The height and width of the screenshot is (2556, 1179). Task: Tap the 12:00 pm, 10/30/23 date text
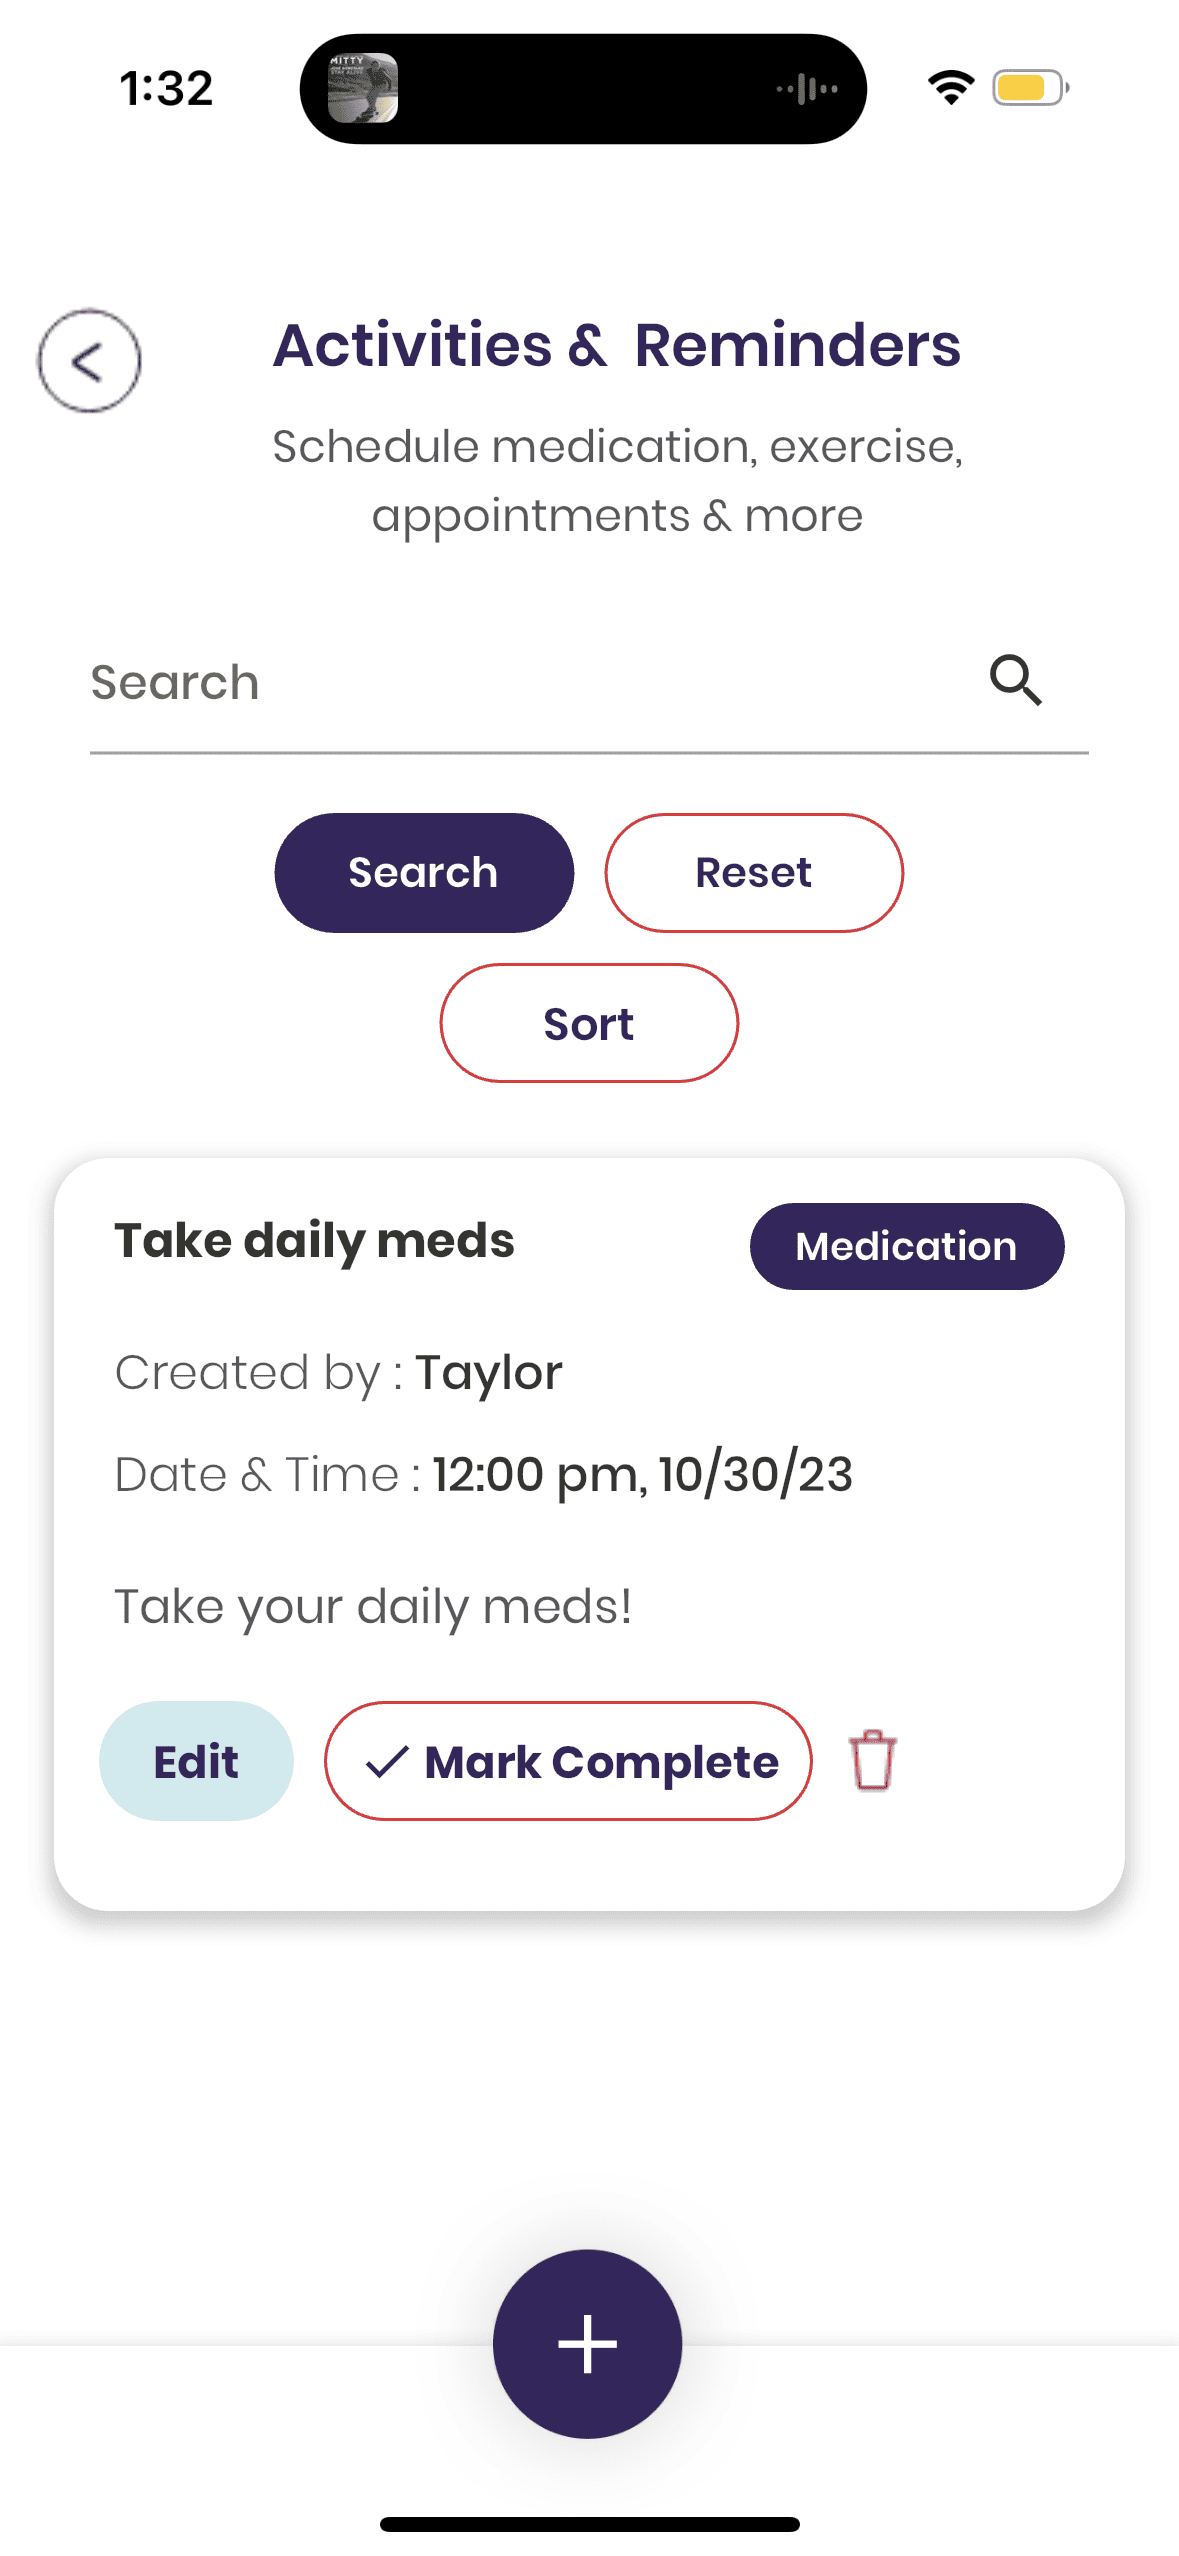tap(642, 1475)
